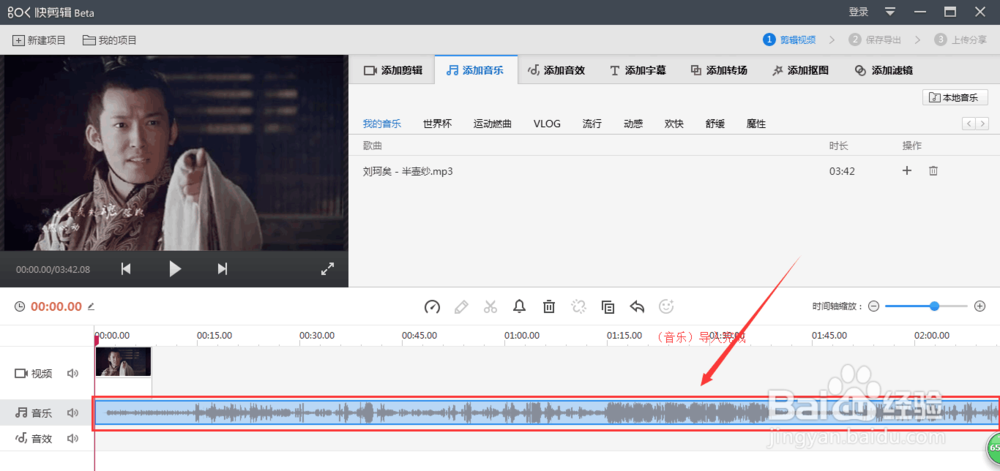1000x471 pixels.
Task: Select 舒缓 music category
Action: pos(715,124)
